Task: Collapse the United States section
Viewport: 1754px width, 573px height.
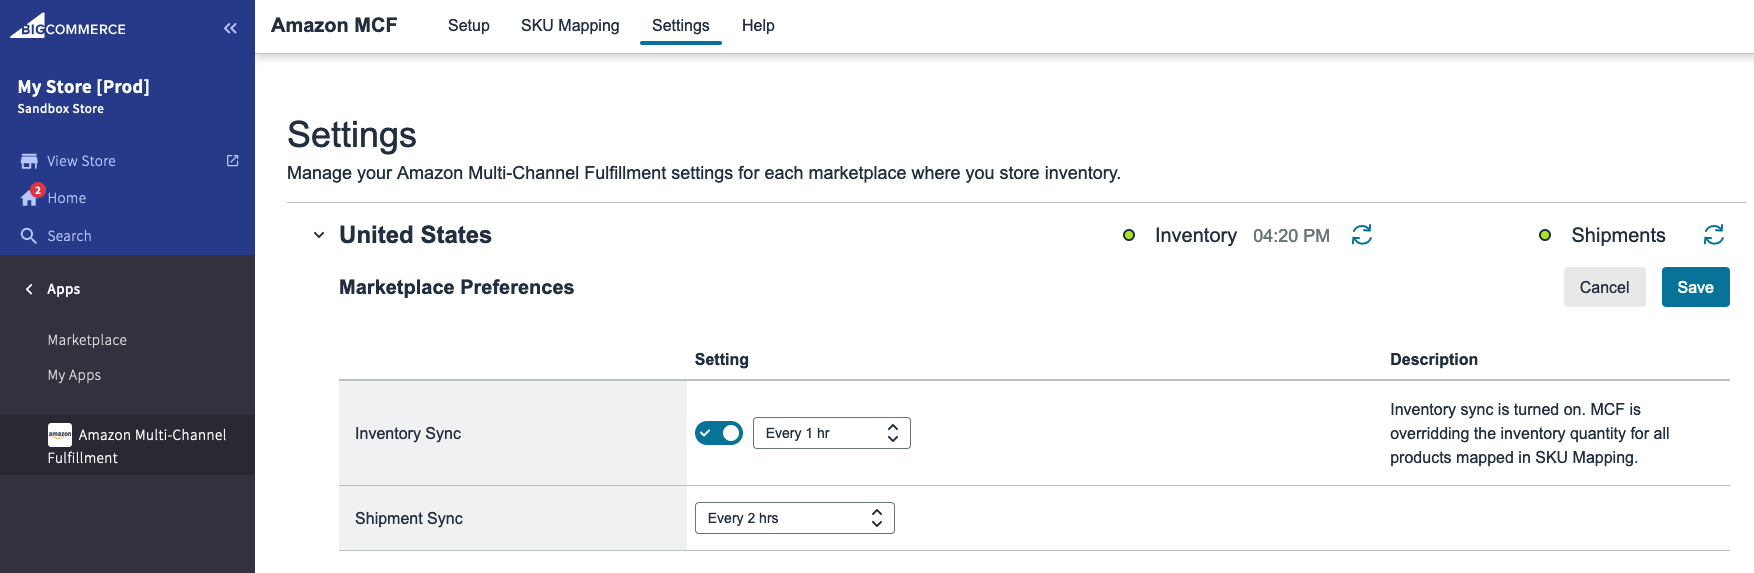Action: click(319, 235)
